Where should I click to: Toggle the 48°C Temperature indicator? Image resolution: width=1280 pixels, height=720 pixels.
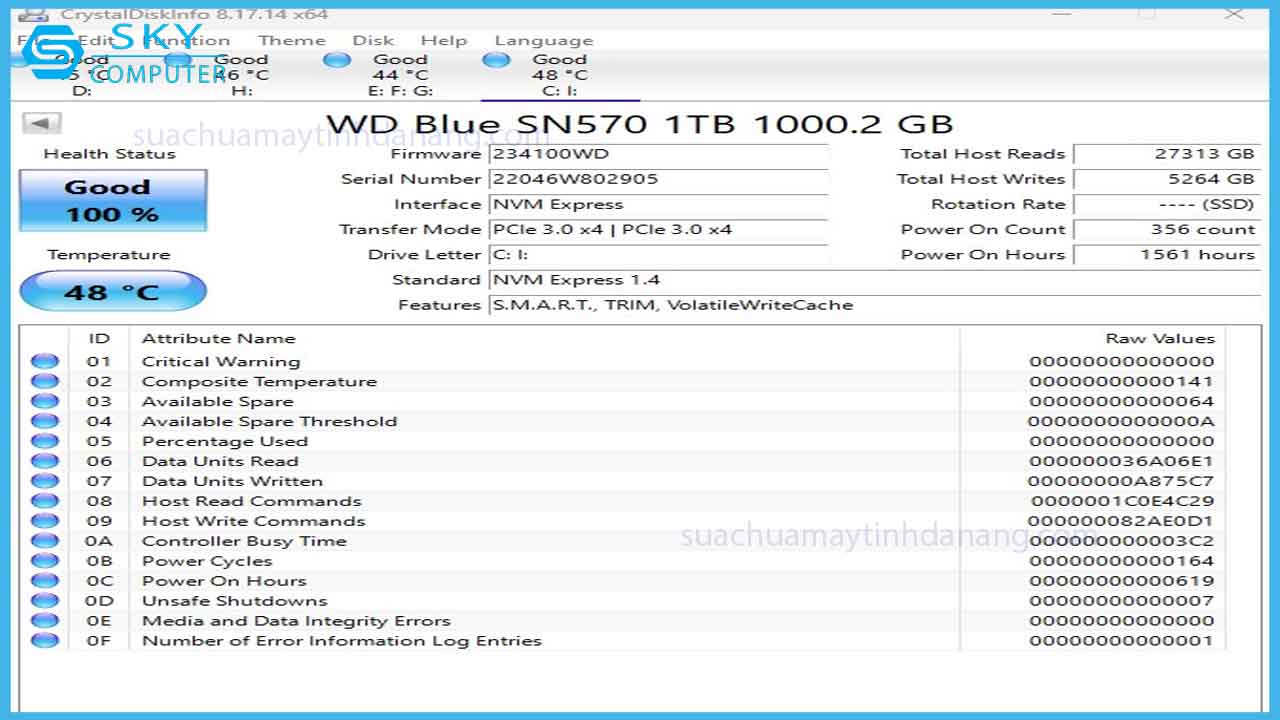112,290
